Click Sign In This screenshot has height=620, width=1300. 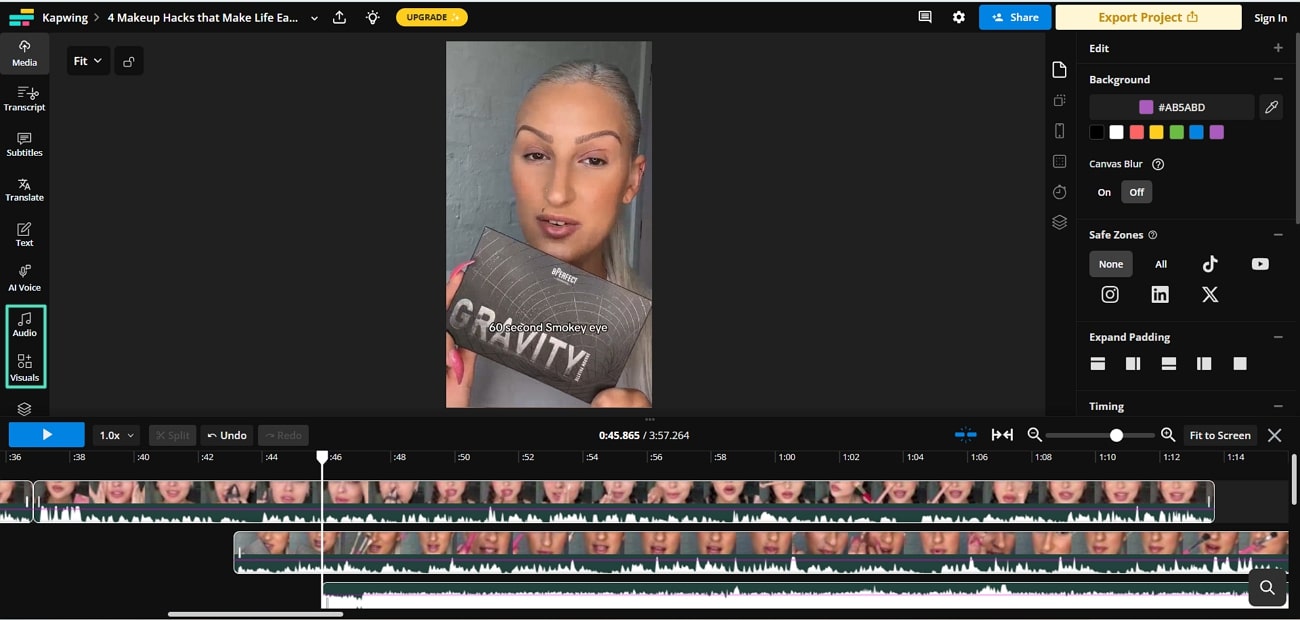[1270, 18]
